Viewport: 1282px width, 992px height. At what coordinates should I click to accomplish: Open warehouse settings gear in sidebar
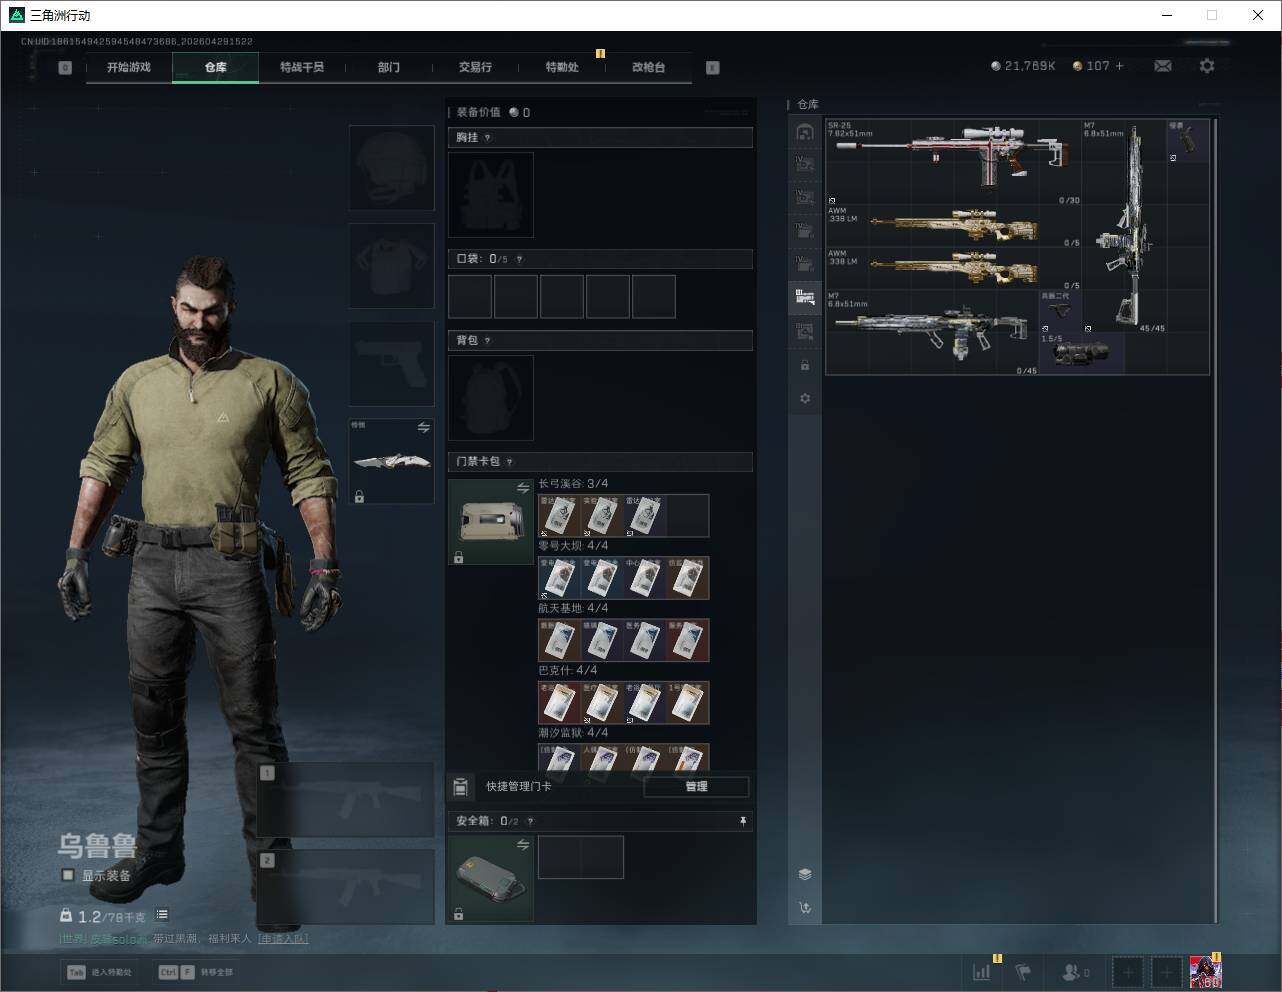point(805,399)
